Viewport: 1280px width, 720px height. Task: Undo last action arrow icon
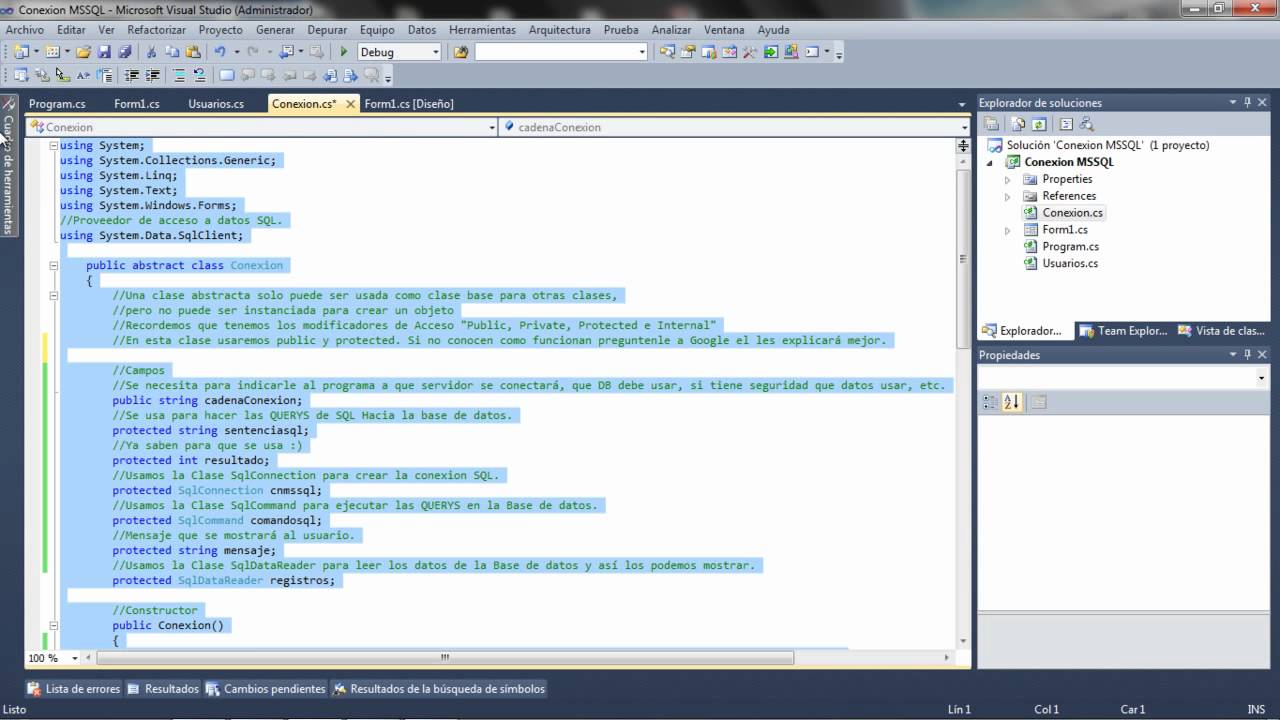pyautogui.click(x=220, y=52)
